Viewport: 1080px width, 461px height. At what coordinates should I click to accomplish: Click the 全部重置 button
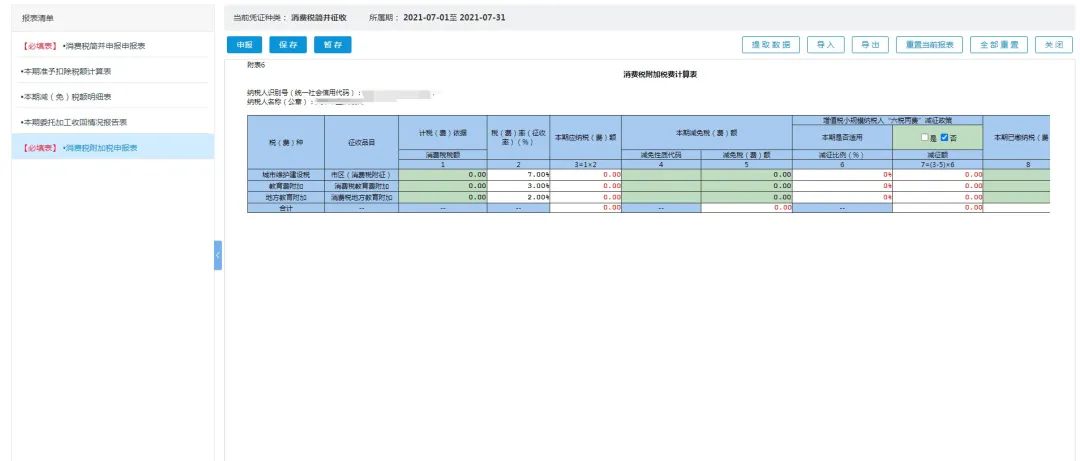(999, 45)
